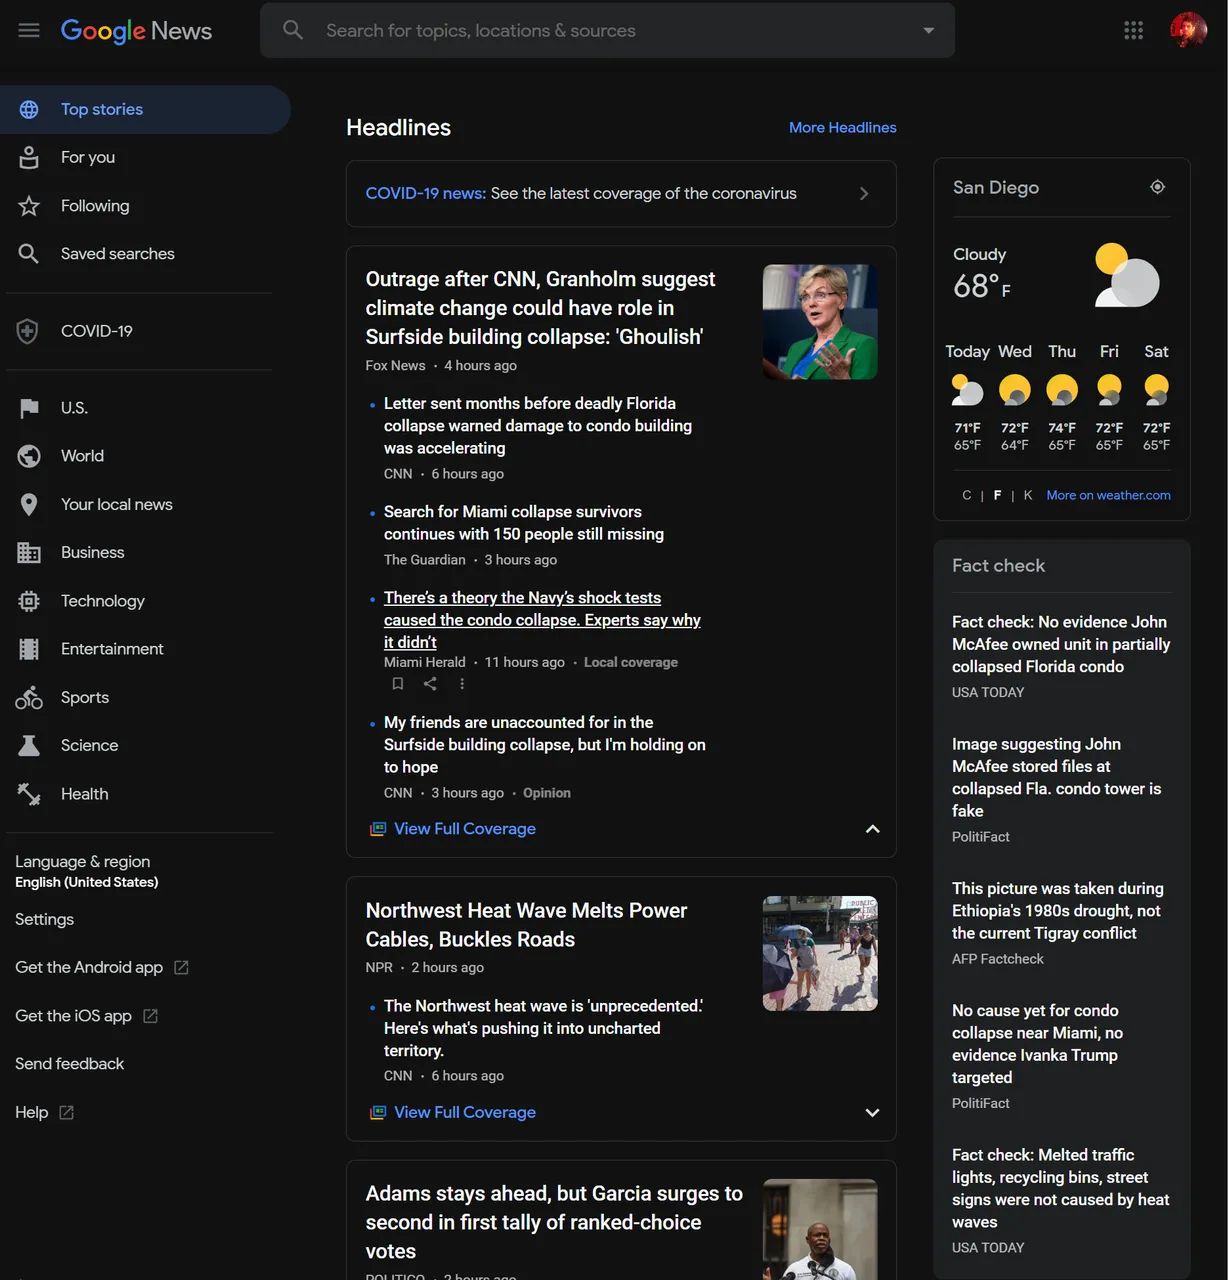
Task: Click the Google News logo
Action: [136, 31]
